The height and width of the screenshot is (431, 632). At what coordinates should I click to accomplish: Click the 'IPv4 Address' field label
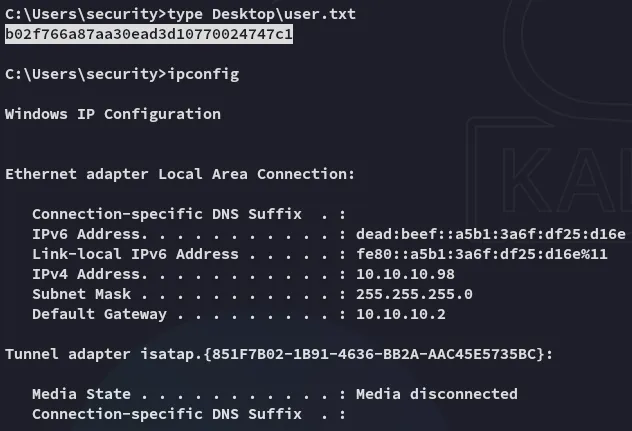[80, 274]
